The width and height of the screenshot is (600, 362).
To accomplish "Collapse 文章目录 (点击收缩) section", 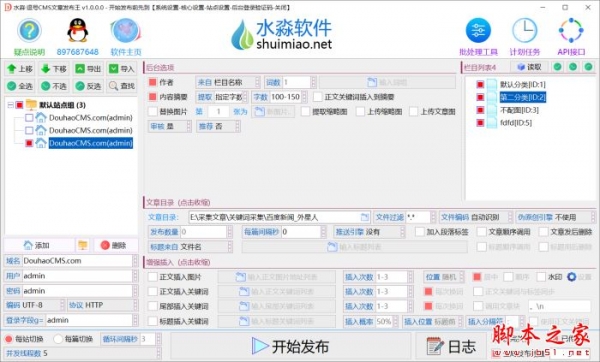I will [x=178, y=202].
